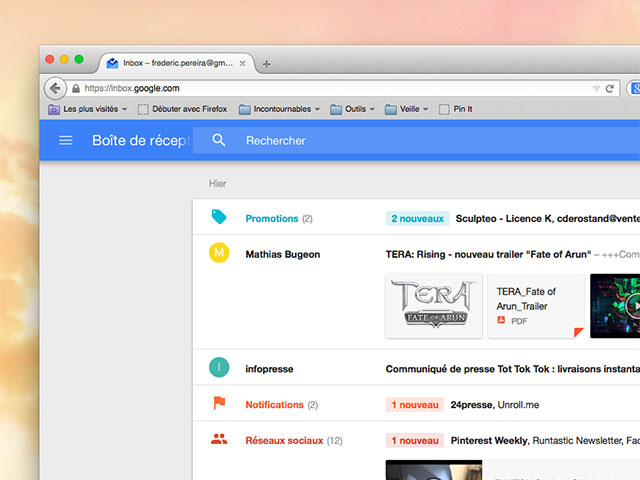Open the Promotions bundle
Screen dimensions: 640x480
point(272,218)
